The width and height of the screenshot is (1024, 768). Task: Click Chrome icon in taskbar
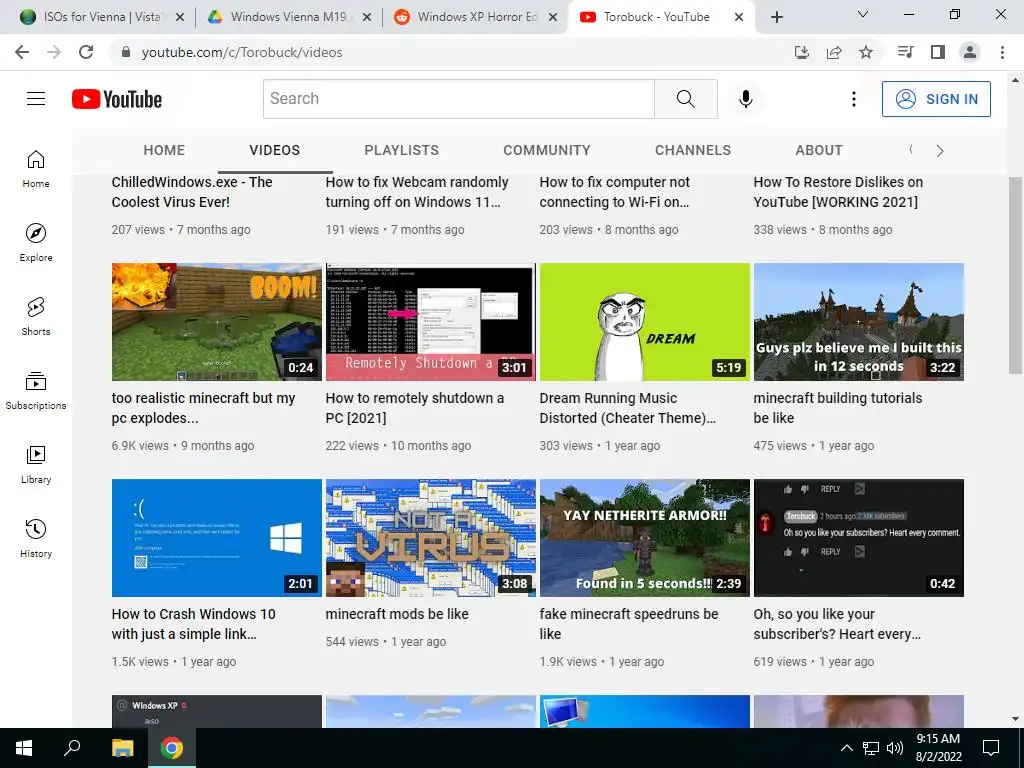(x=172, y=748)
